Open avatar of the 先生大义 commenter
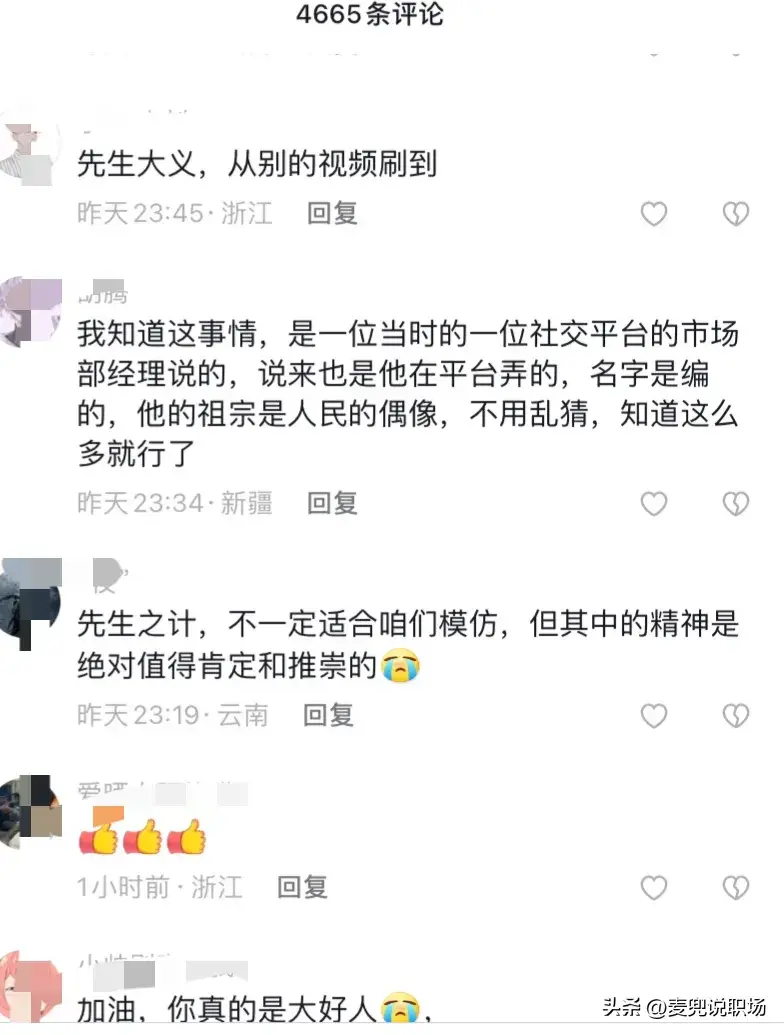784x1035 pixels. 29,151
